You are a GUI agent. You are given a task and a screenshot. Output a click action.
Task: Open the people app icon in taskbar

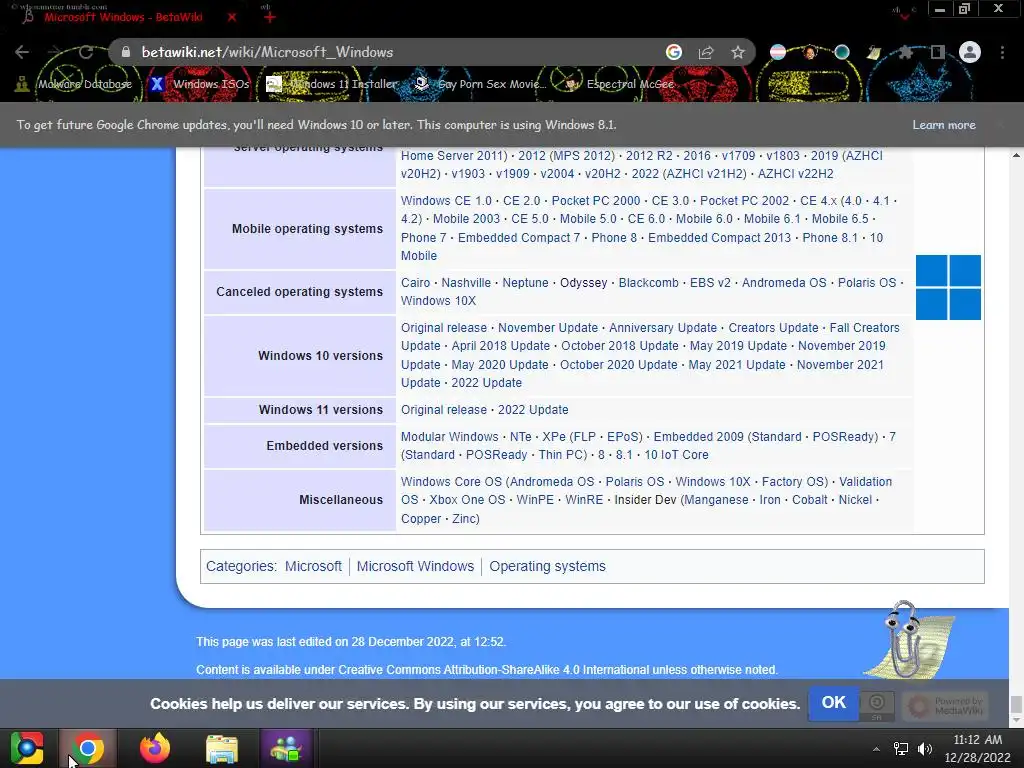click(x=285, y=748)
